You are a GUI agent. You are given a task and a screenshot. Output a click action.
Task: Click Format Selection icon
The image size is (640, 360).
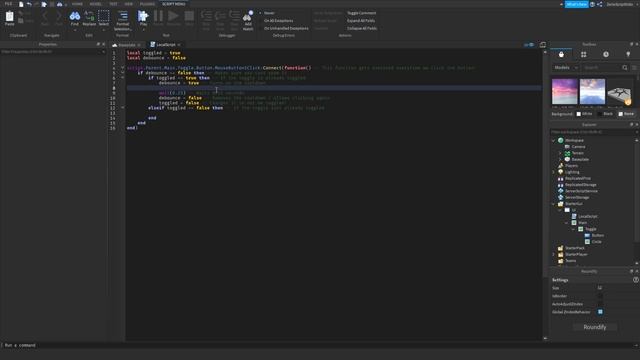coord(122,16)
